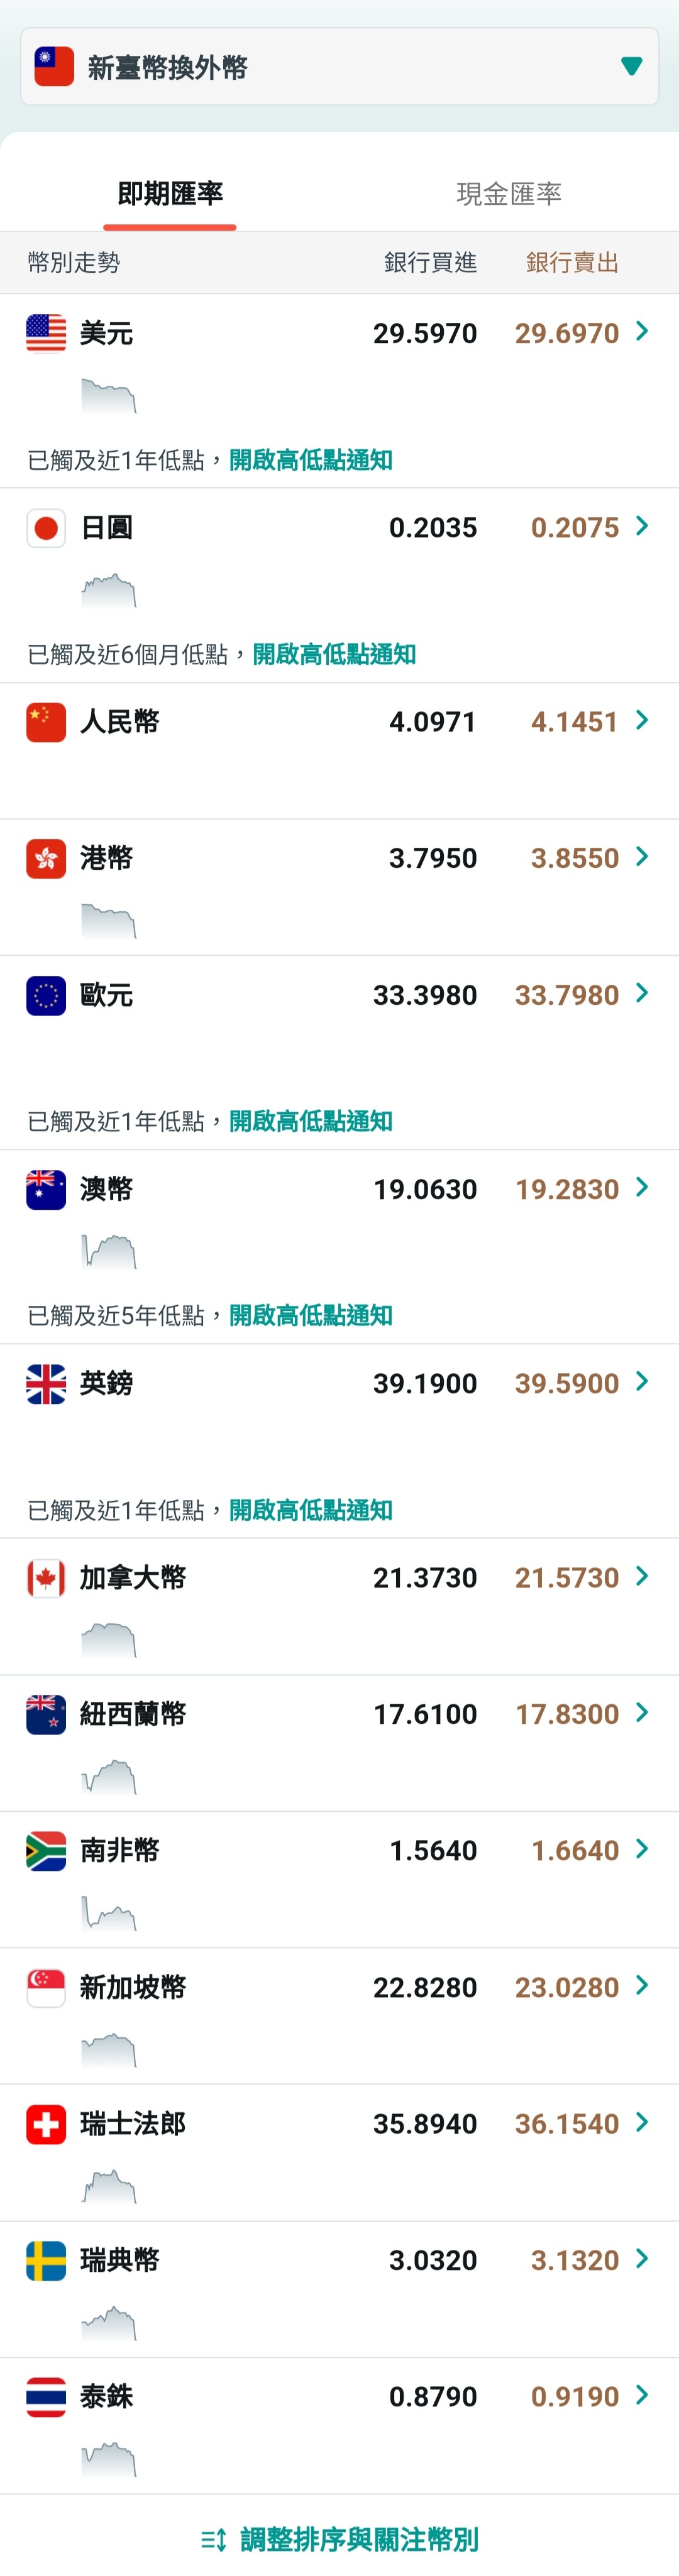Select the 即期匯率 tab
Screen dimensions: 679x2576
[170, 194]
